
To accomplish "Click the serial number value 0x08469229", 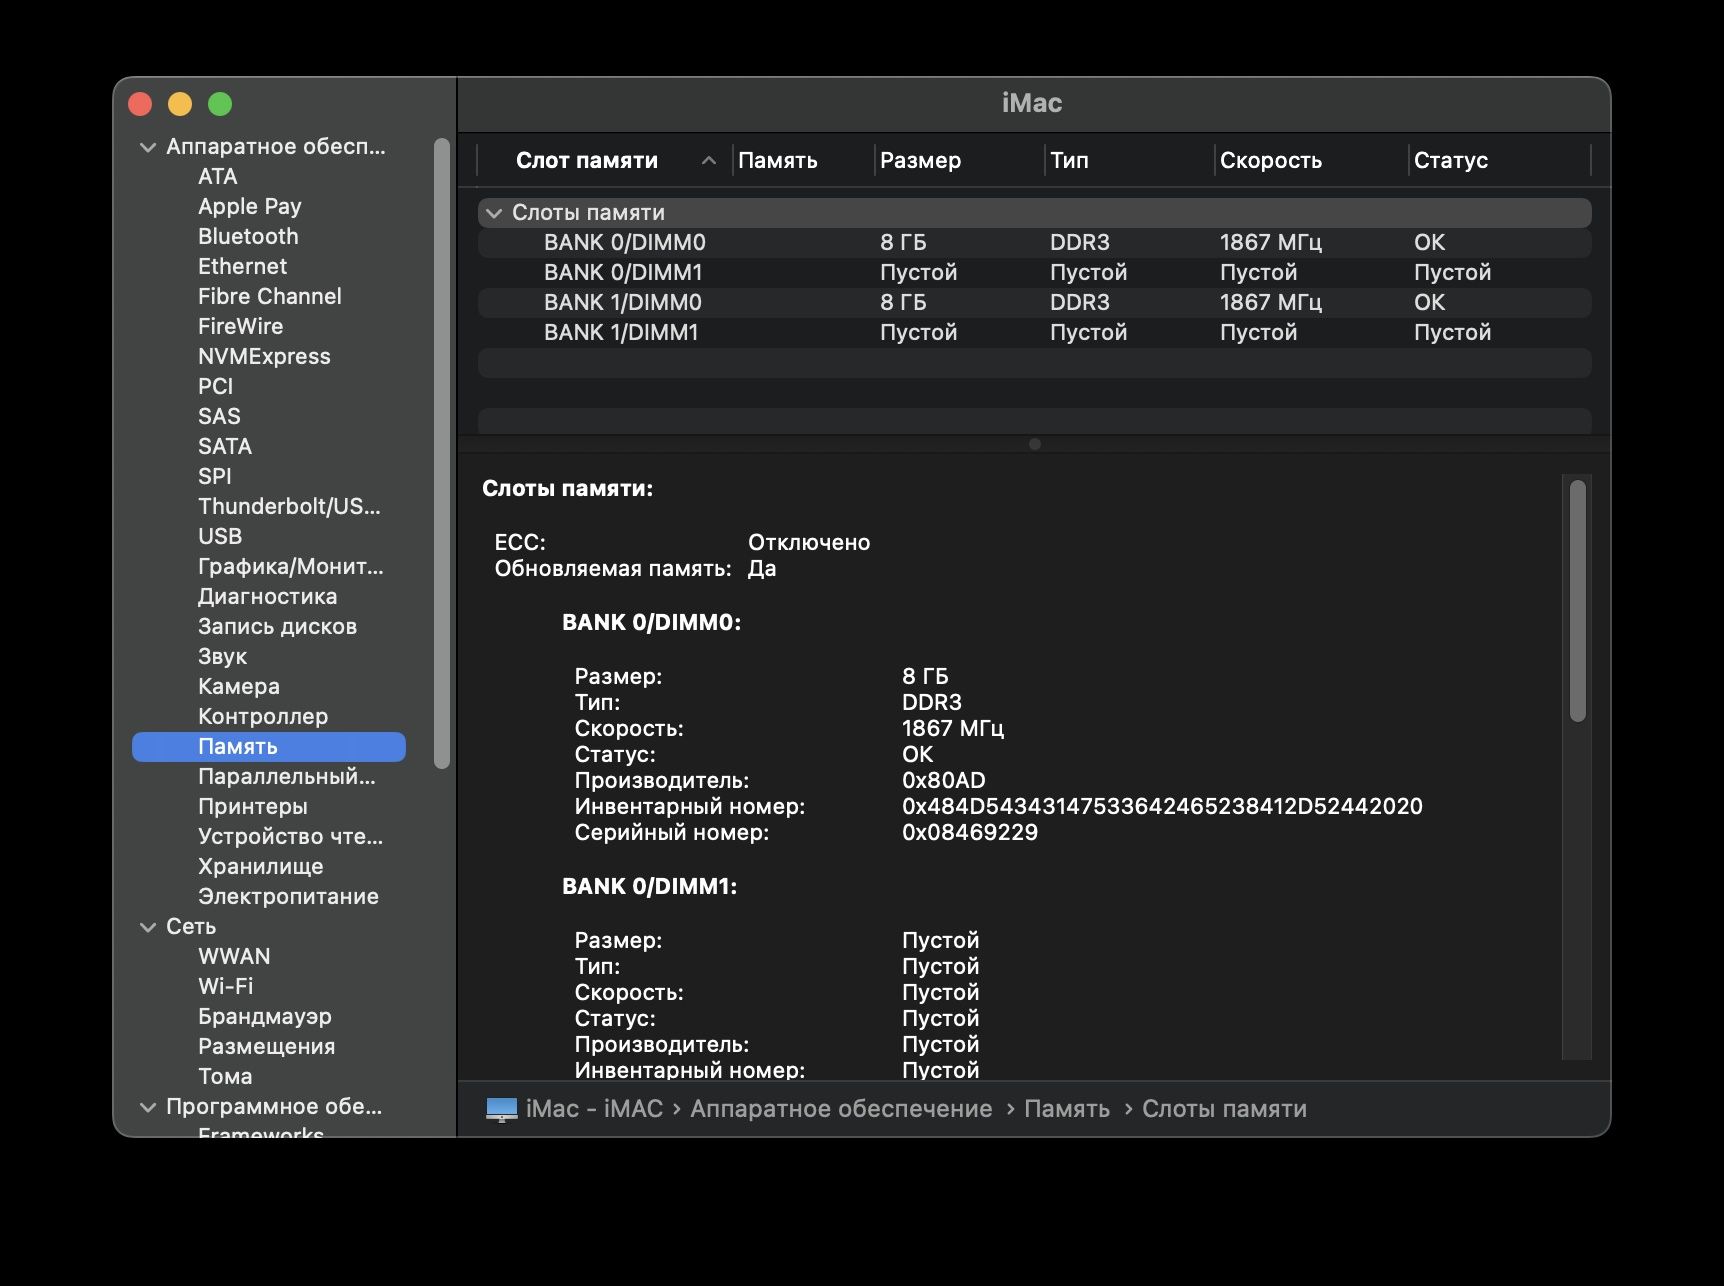I will click(970, 833).
